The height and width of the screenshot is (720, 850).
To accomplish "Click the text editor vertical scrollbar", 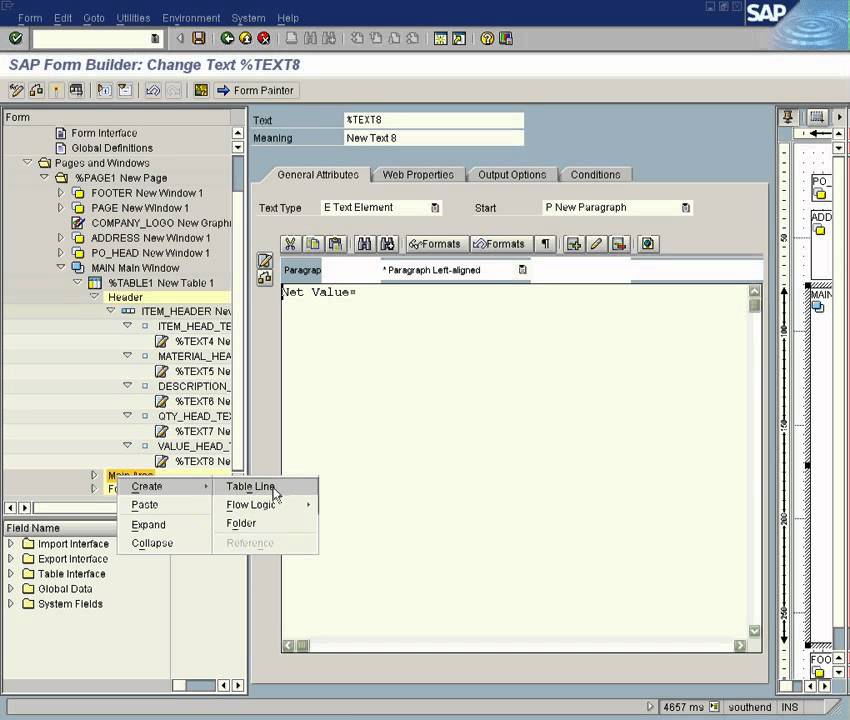I will (x=754, y=461).
